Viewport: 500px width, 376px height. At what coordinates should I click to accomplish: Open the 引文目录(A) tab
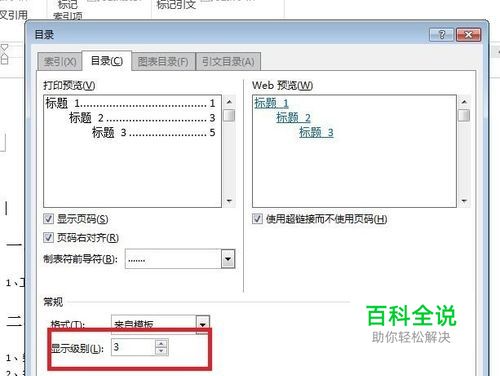point(228,62)
